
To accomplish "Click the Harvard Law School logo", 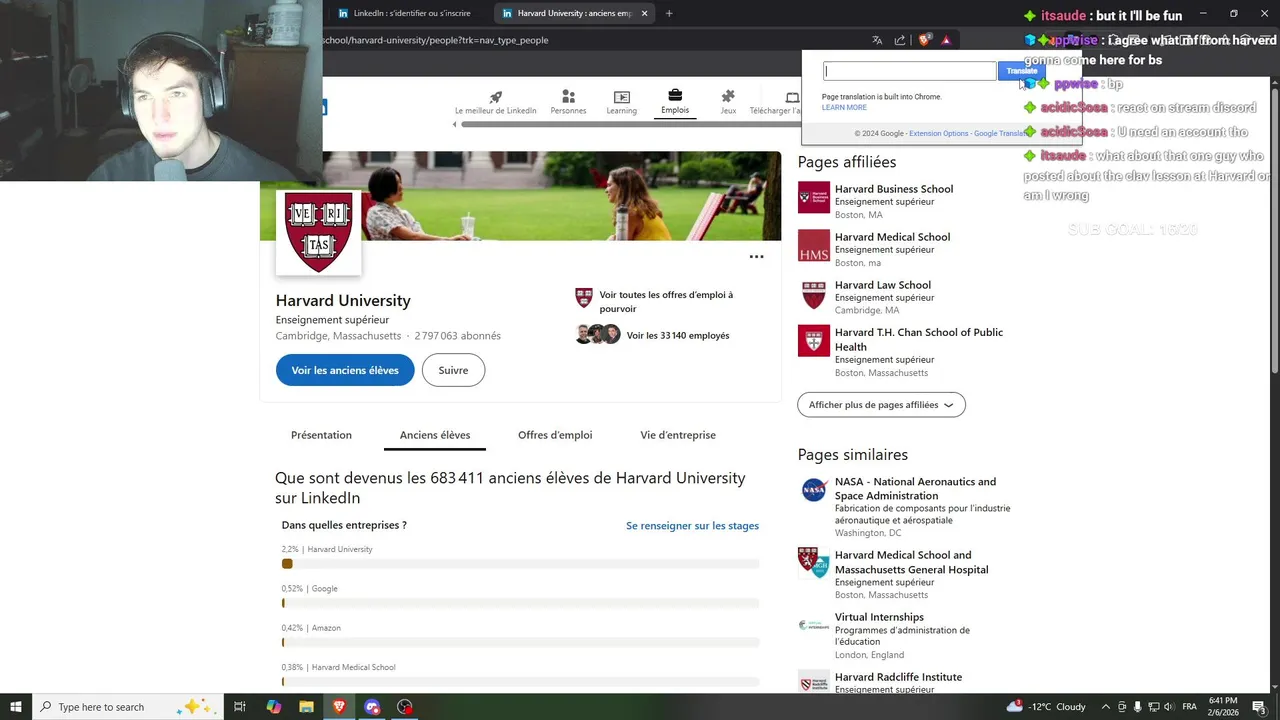I will click(x=814, y=294).
